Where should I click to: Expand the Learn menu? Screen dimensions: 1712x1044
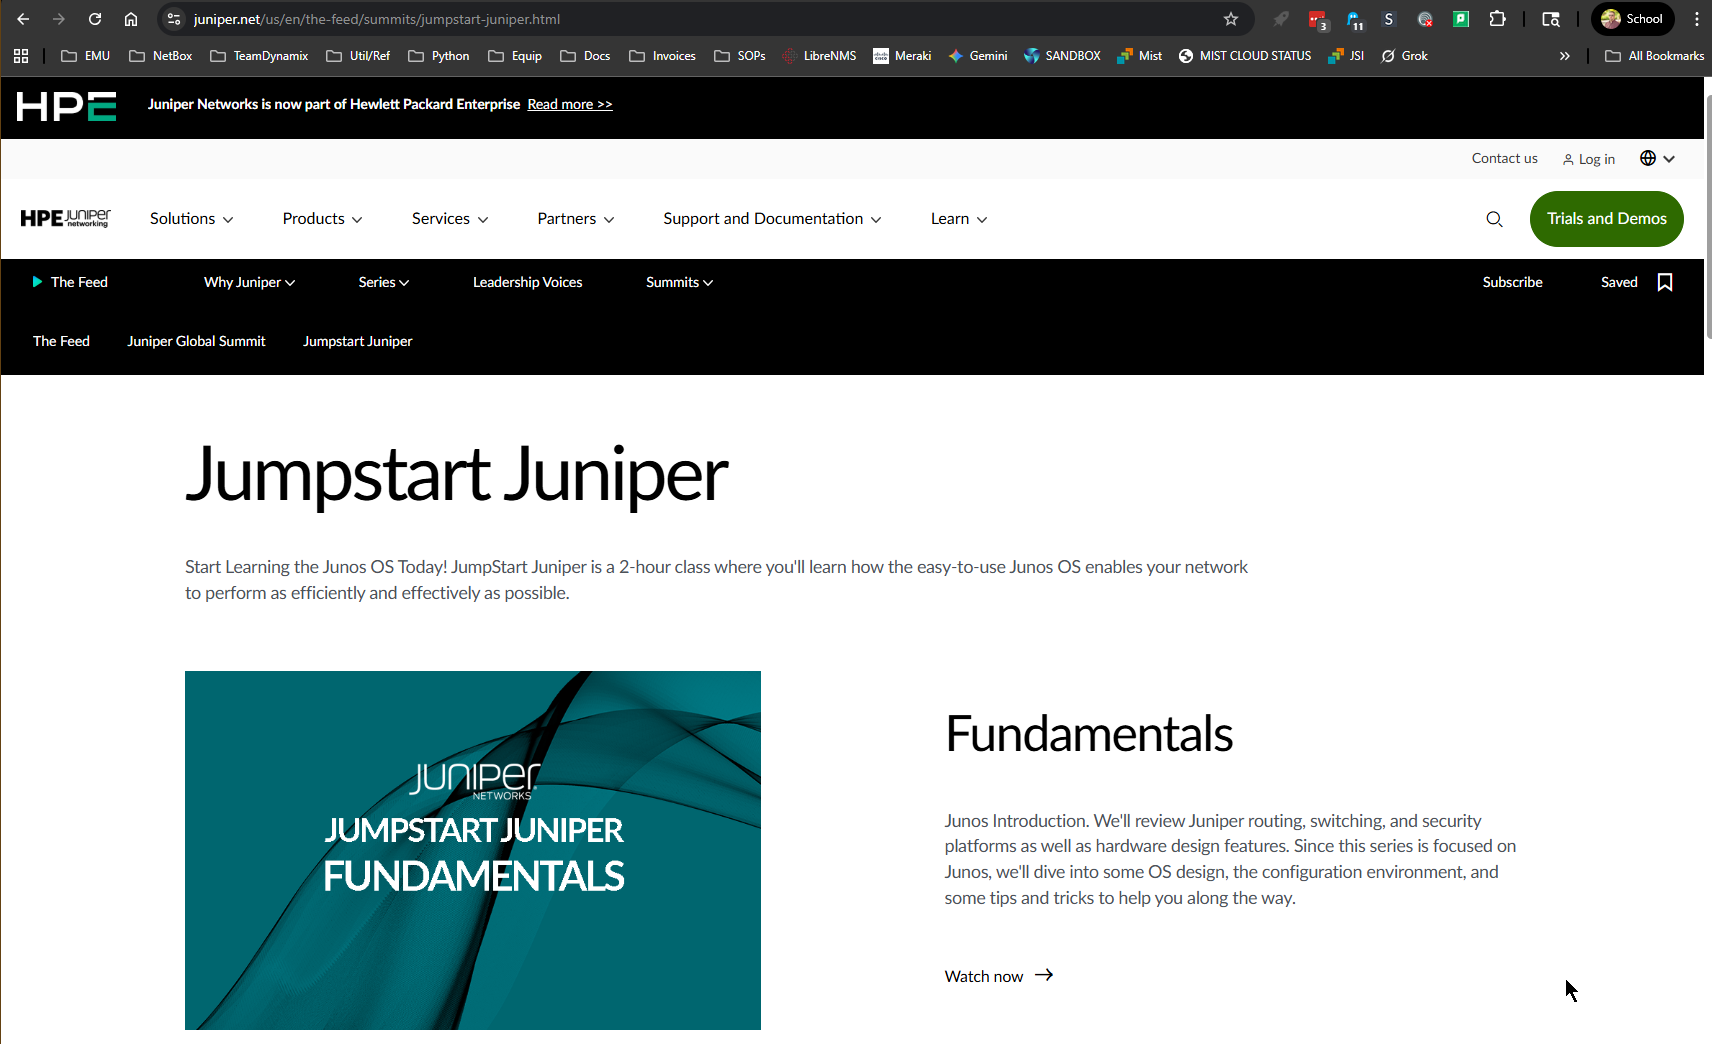[x=959, y=219]
